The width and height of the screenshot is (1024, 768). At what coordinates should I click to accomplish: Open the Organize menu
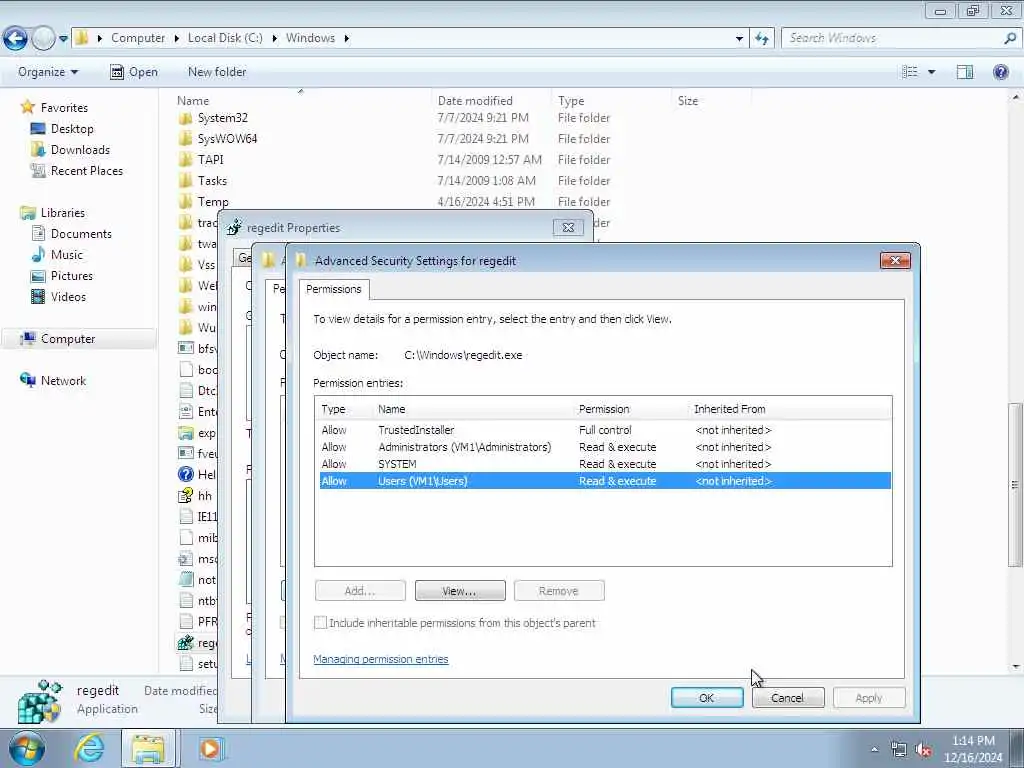coord(48,72)
